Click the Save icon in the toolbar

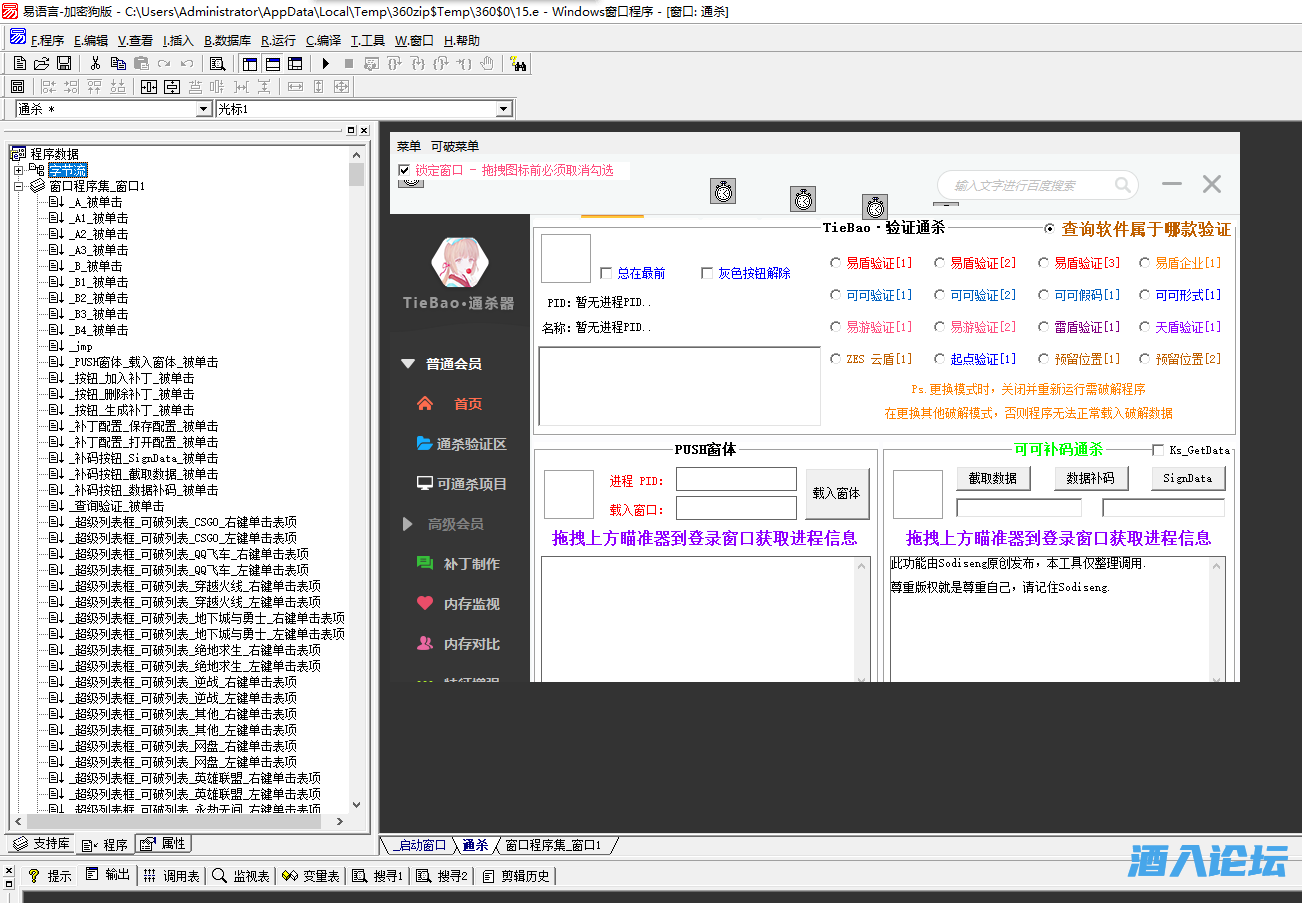click(x=63, y=62)
